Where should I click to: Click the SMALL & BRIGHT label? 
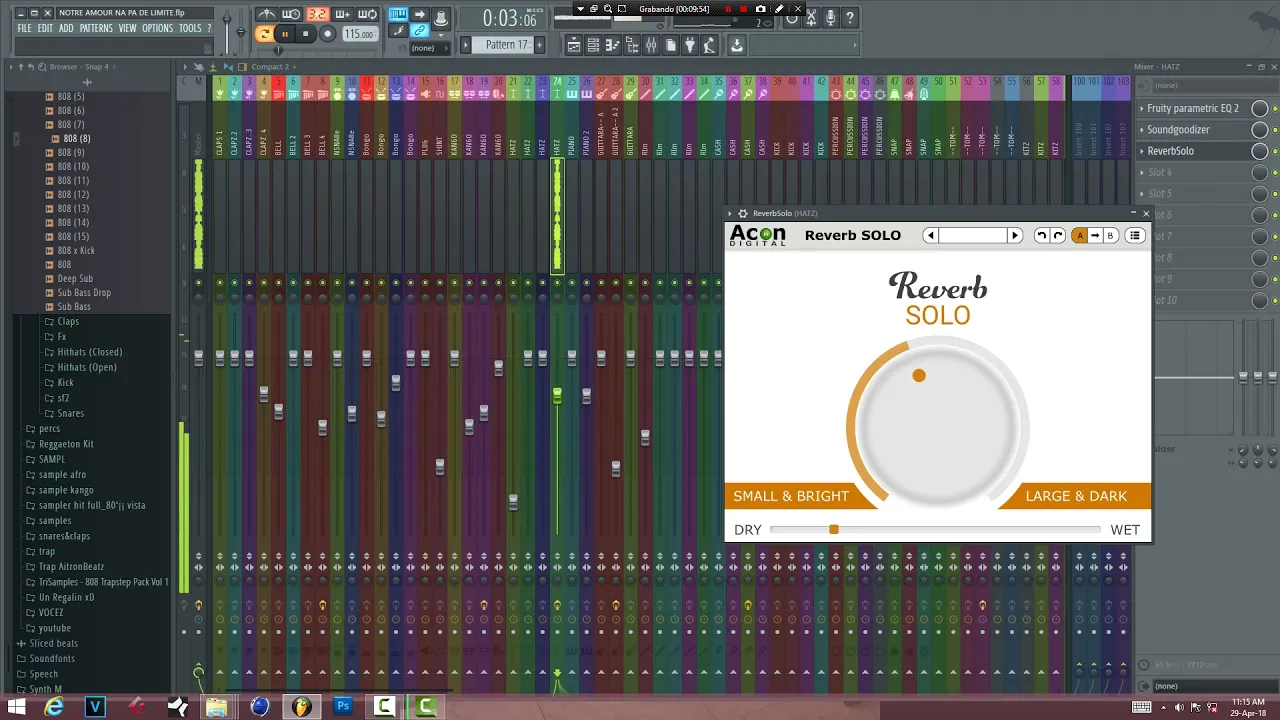coord(791,496)
